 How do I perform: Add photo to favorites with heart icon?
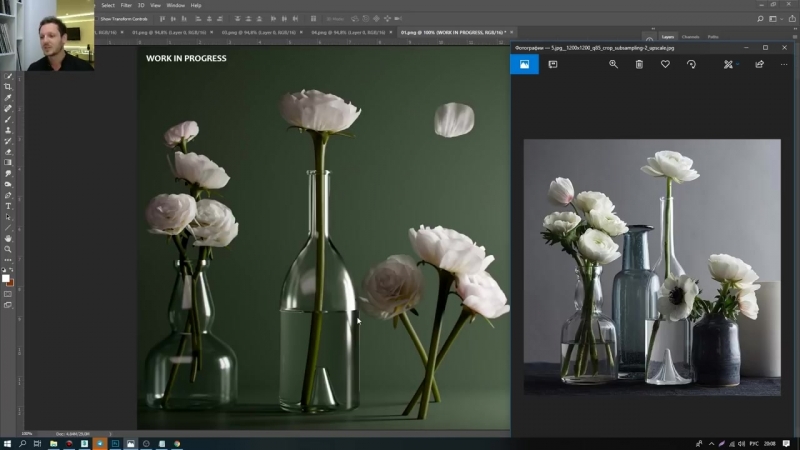[665, 64]
